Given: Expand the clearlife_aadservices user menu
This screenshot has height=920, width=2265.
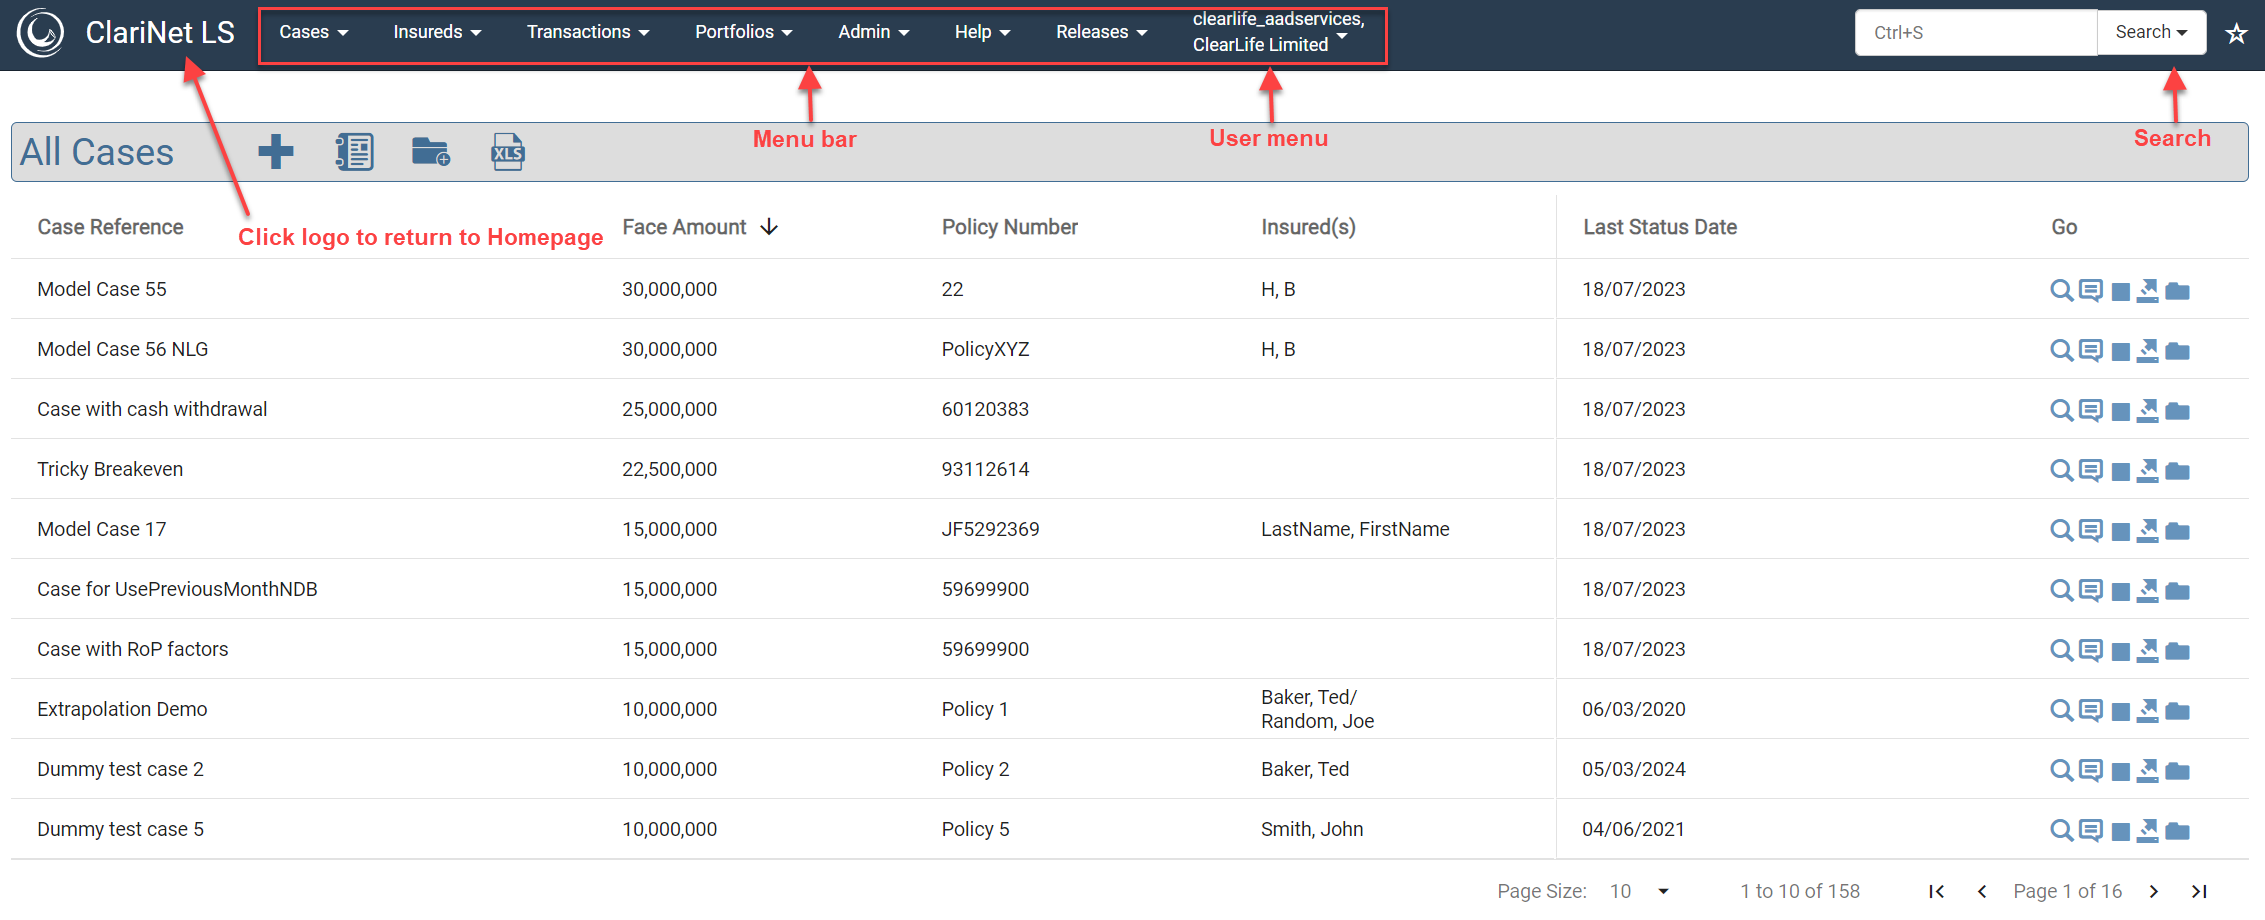Looking at the screenshot, I should tap(1277, 32).
